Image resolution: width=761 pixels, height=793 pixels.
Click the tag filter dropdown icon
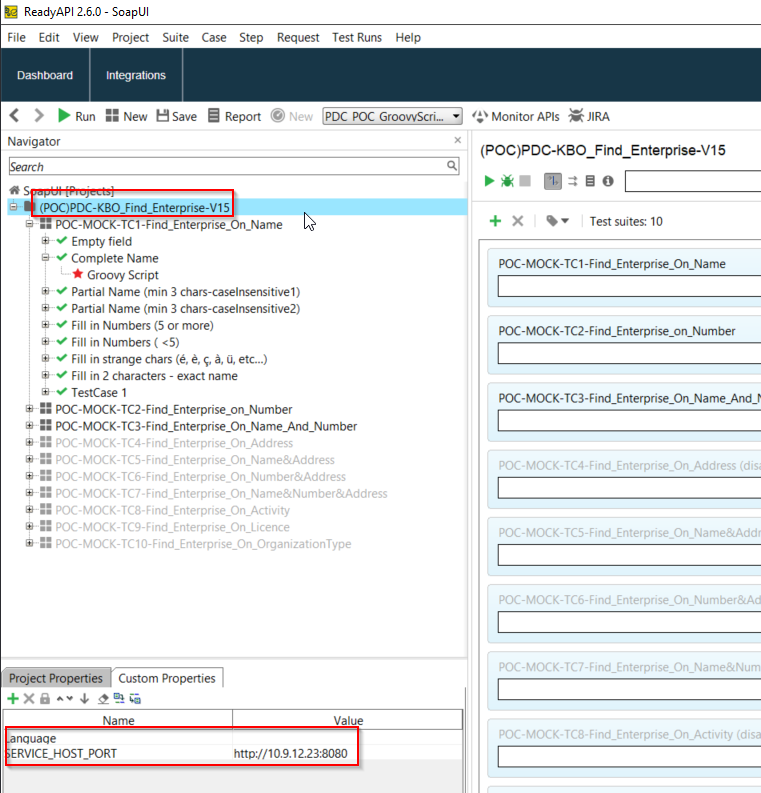pyautogui.click(x=557, y=221)
